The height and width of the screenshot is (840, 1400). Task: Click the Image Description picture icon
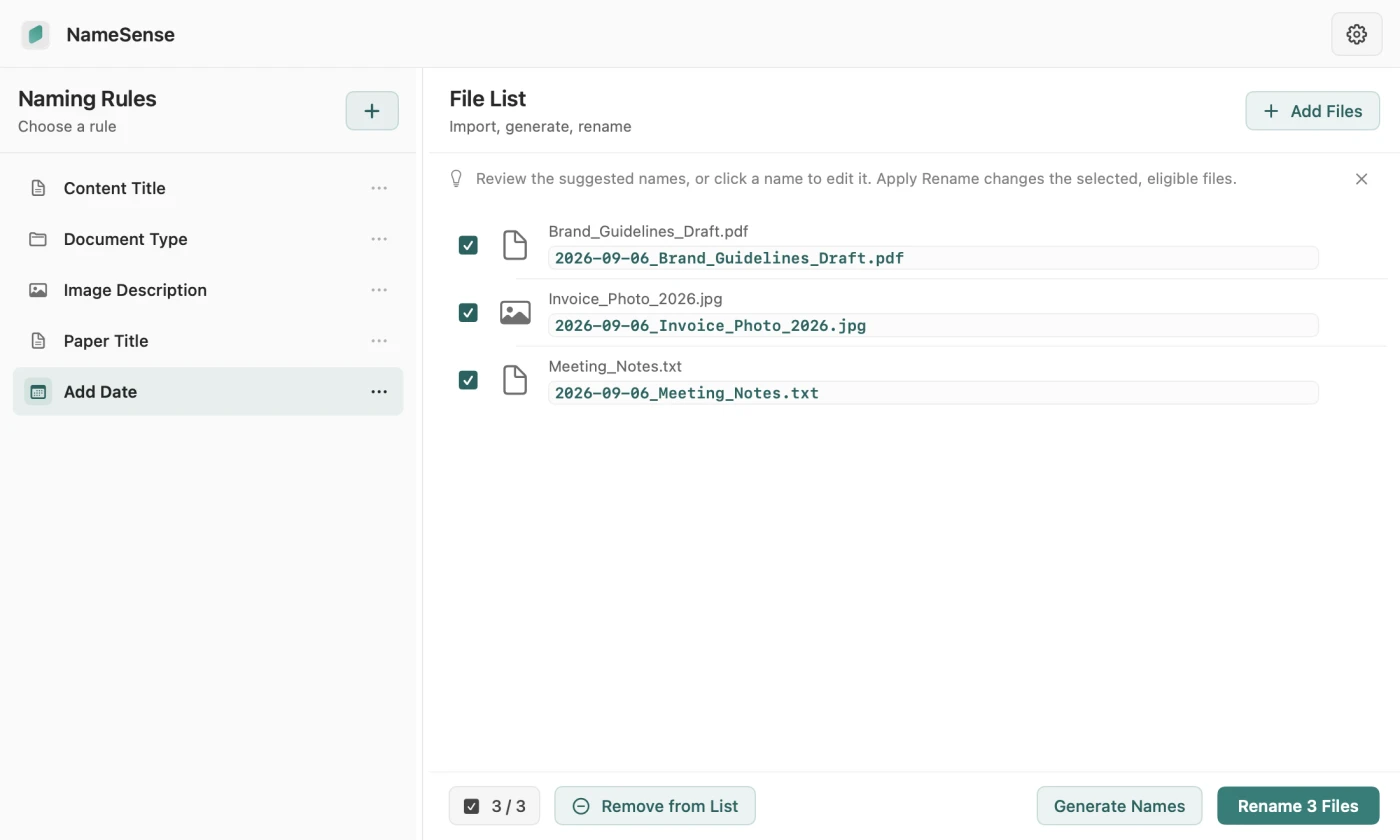point(38,290)
